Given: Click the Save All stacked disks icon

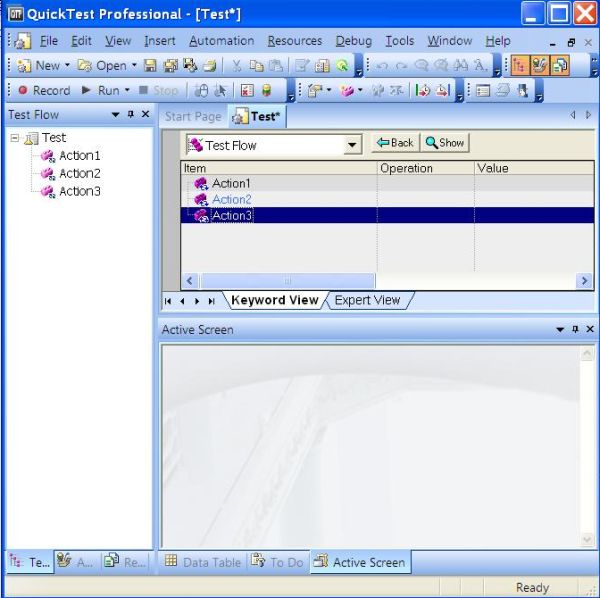Looking at the screenshot, I should 171,66.
